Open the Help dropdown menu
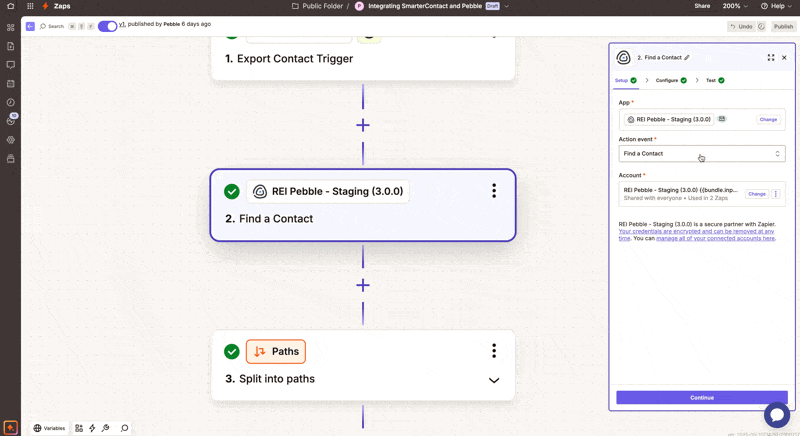The image size is (800, 436). click(776, 6)
